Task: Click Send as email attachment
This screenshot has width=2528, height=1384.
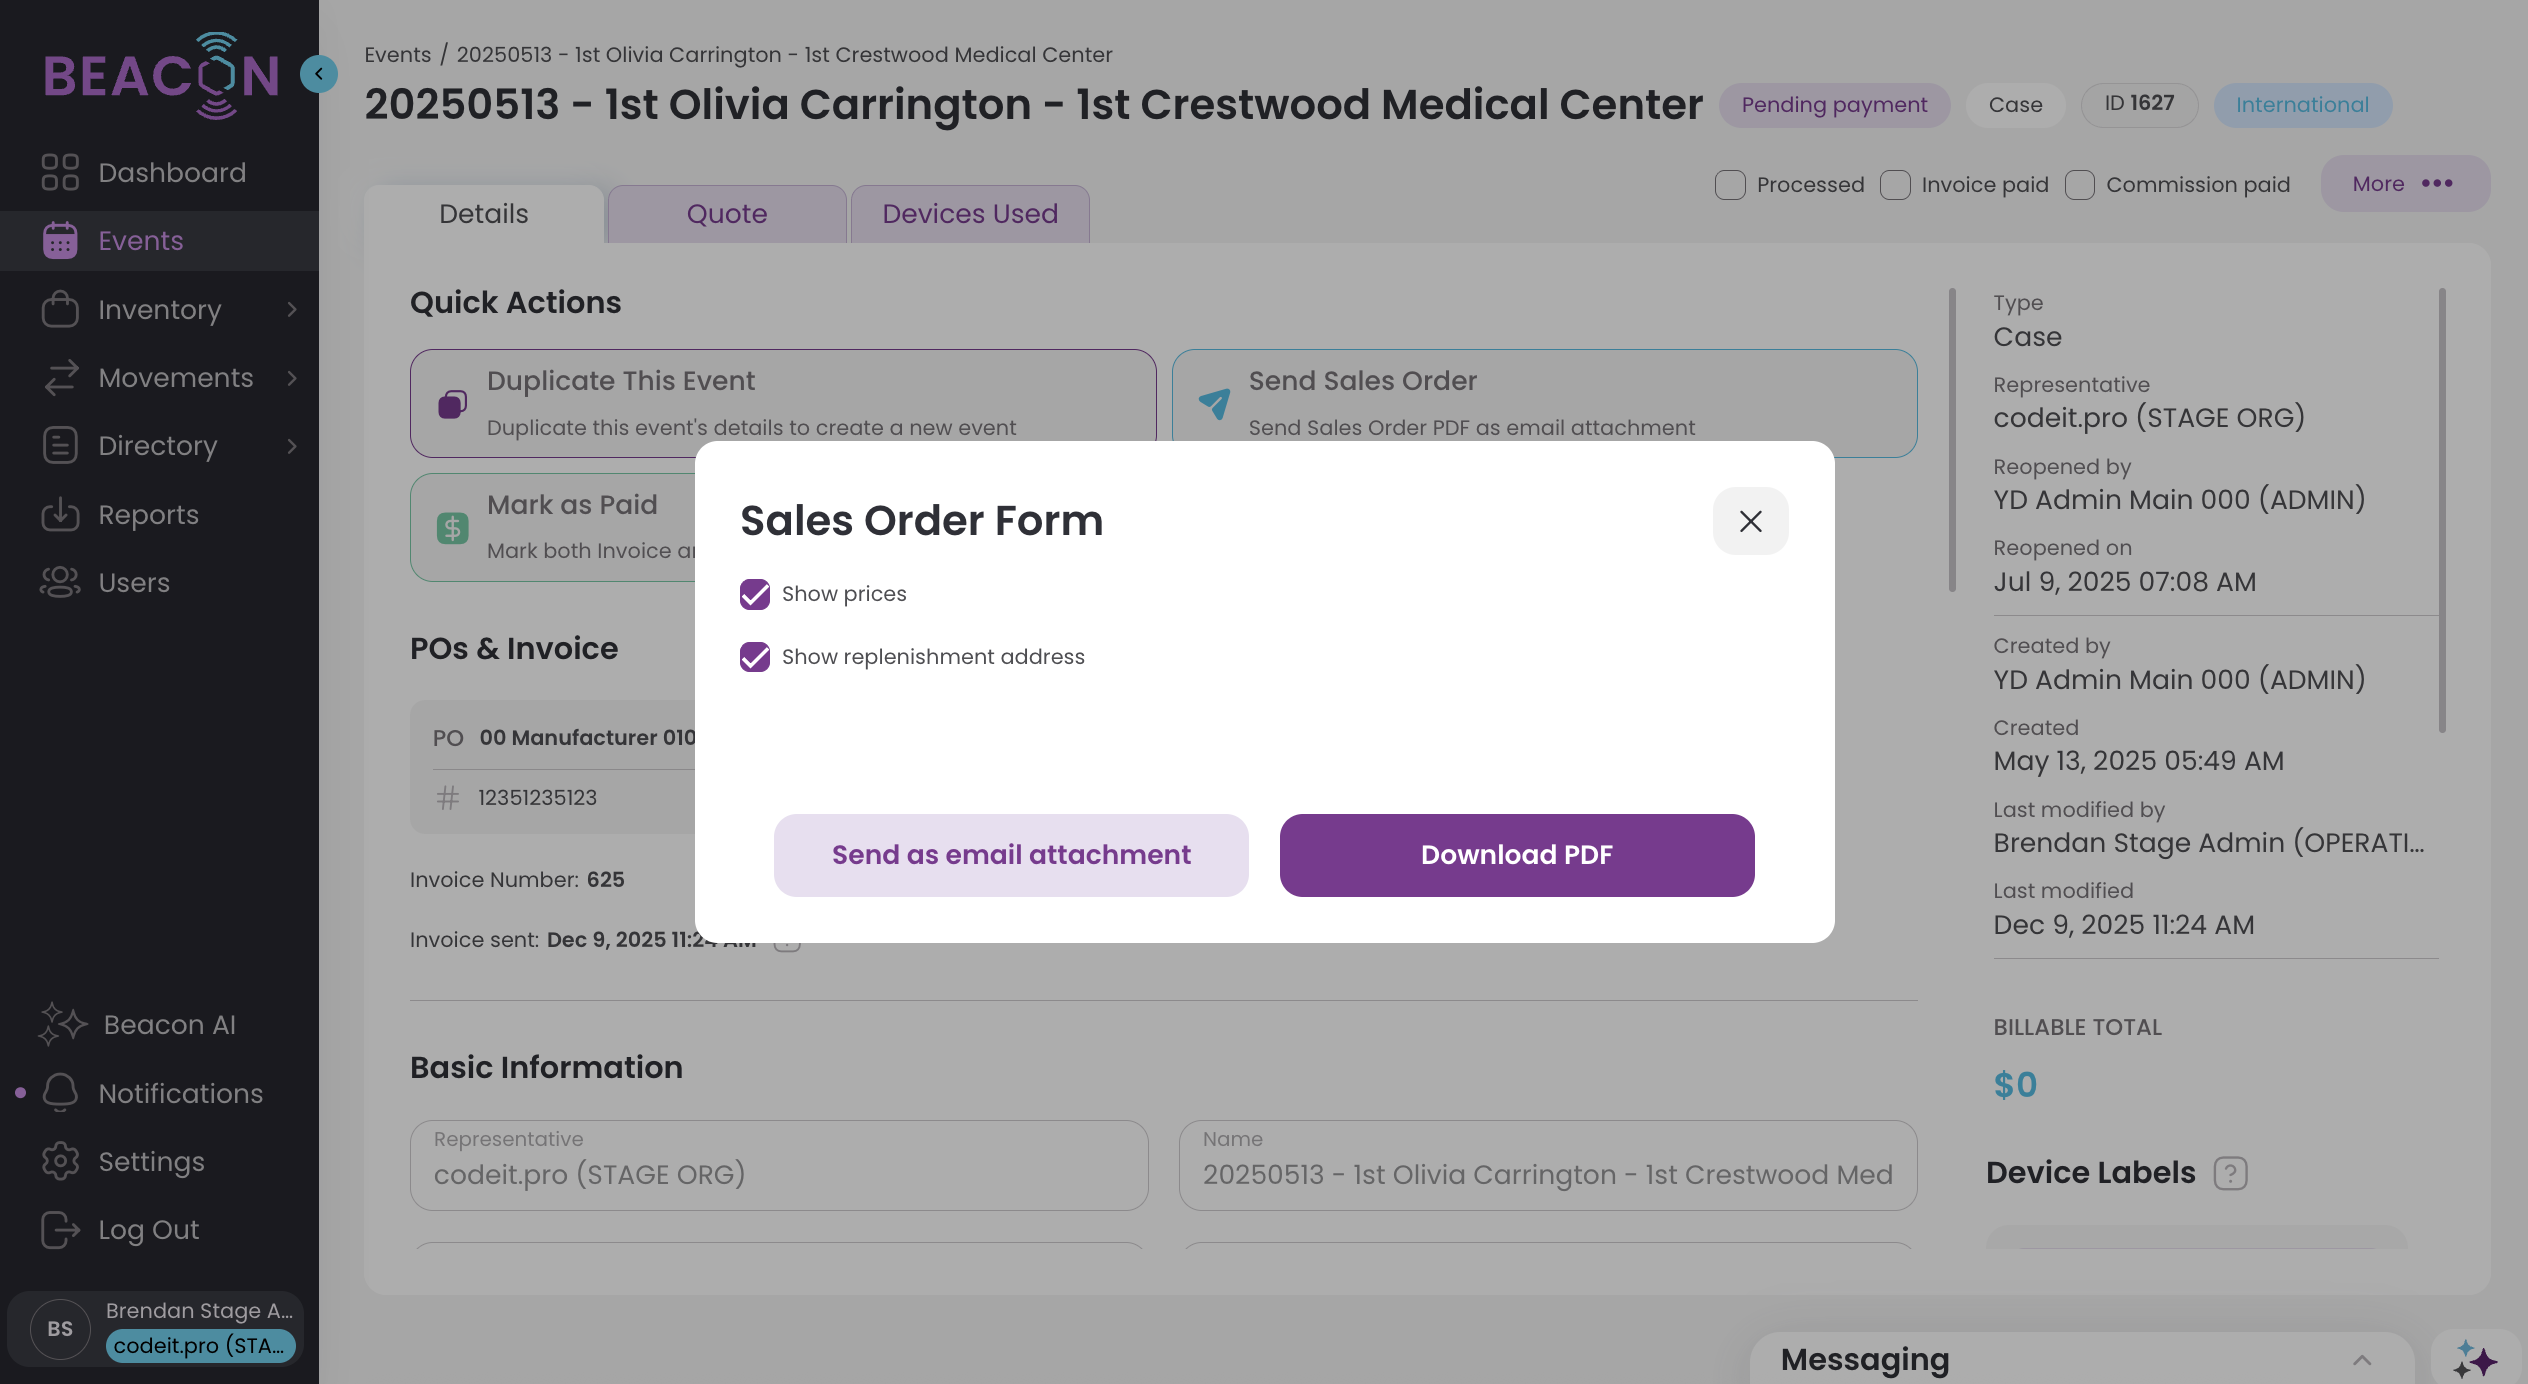Action: click(1010, 855)
